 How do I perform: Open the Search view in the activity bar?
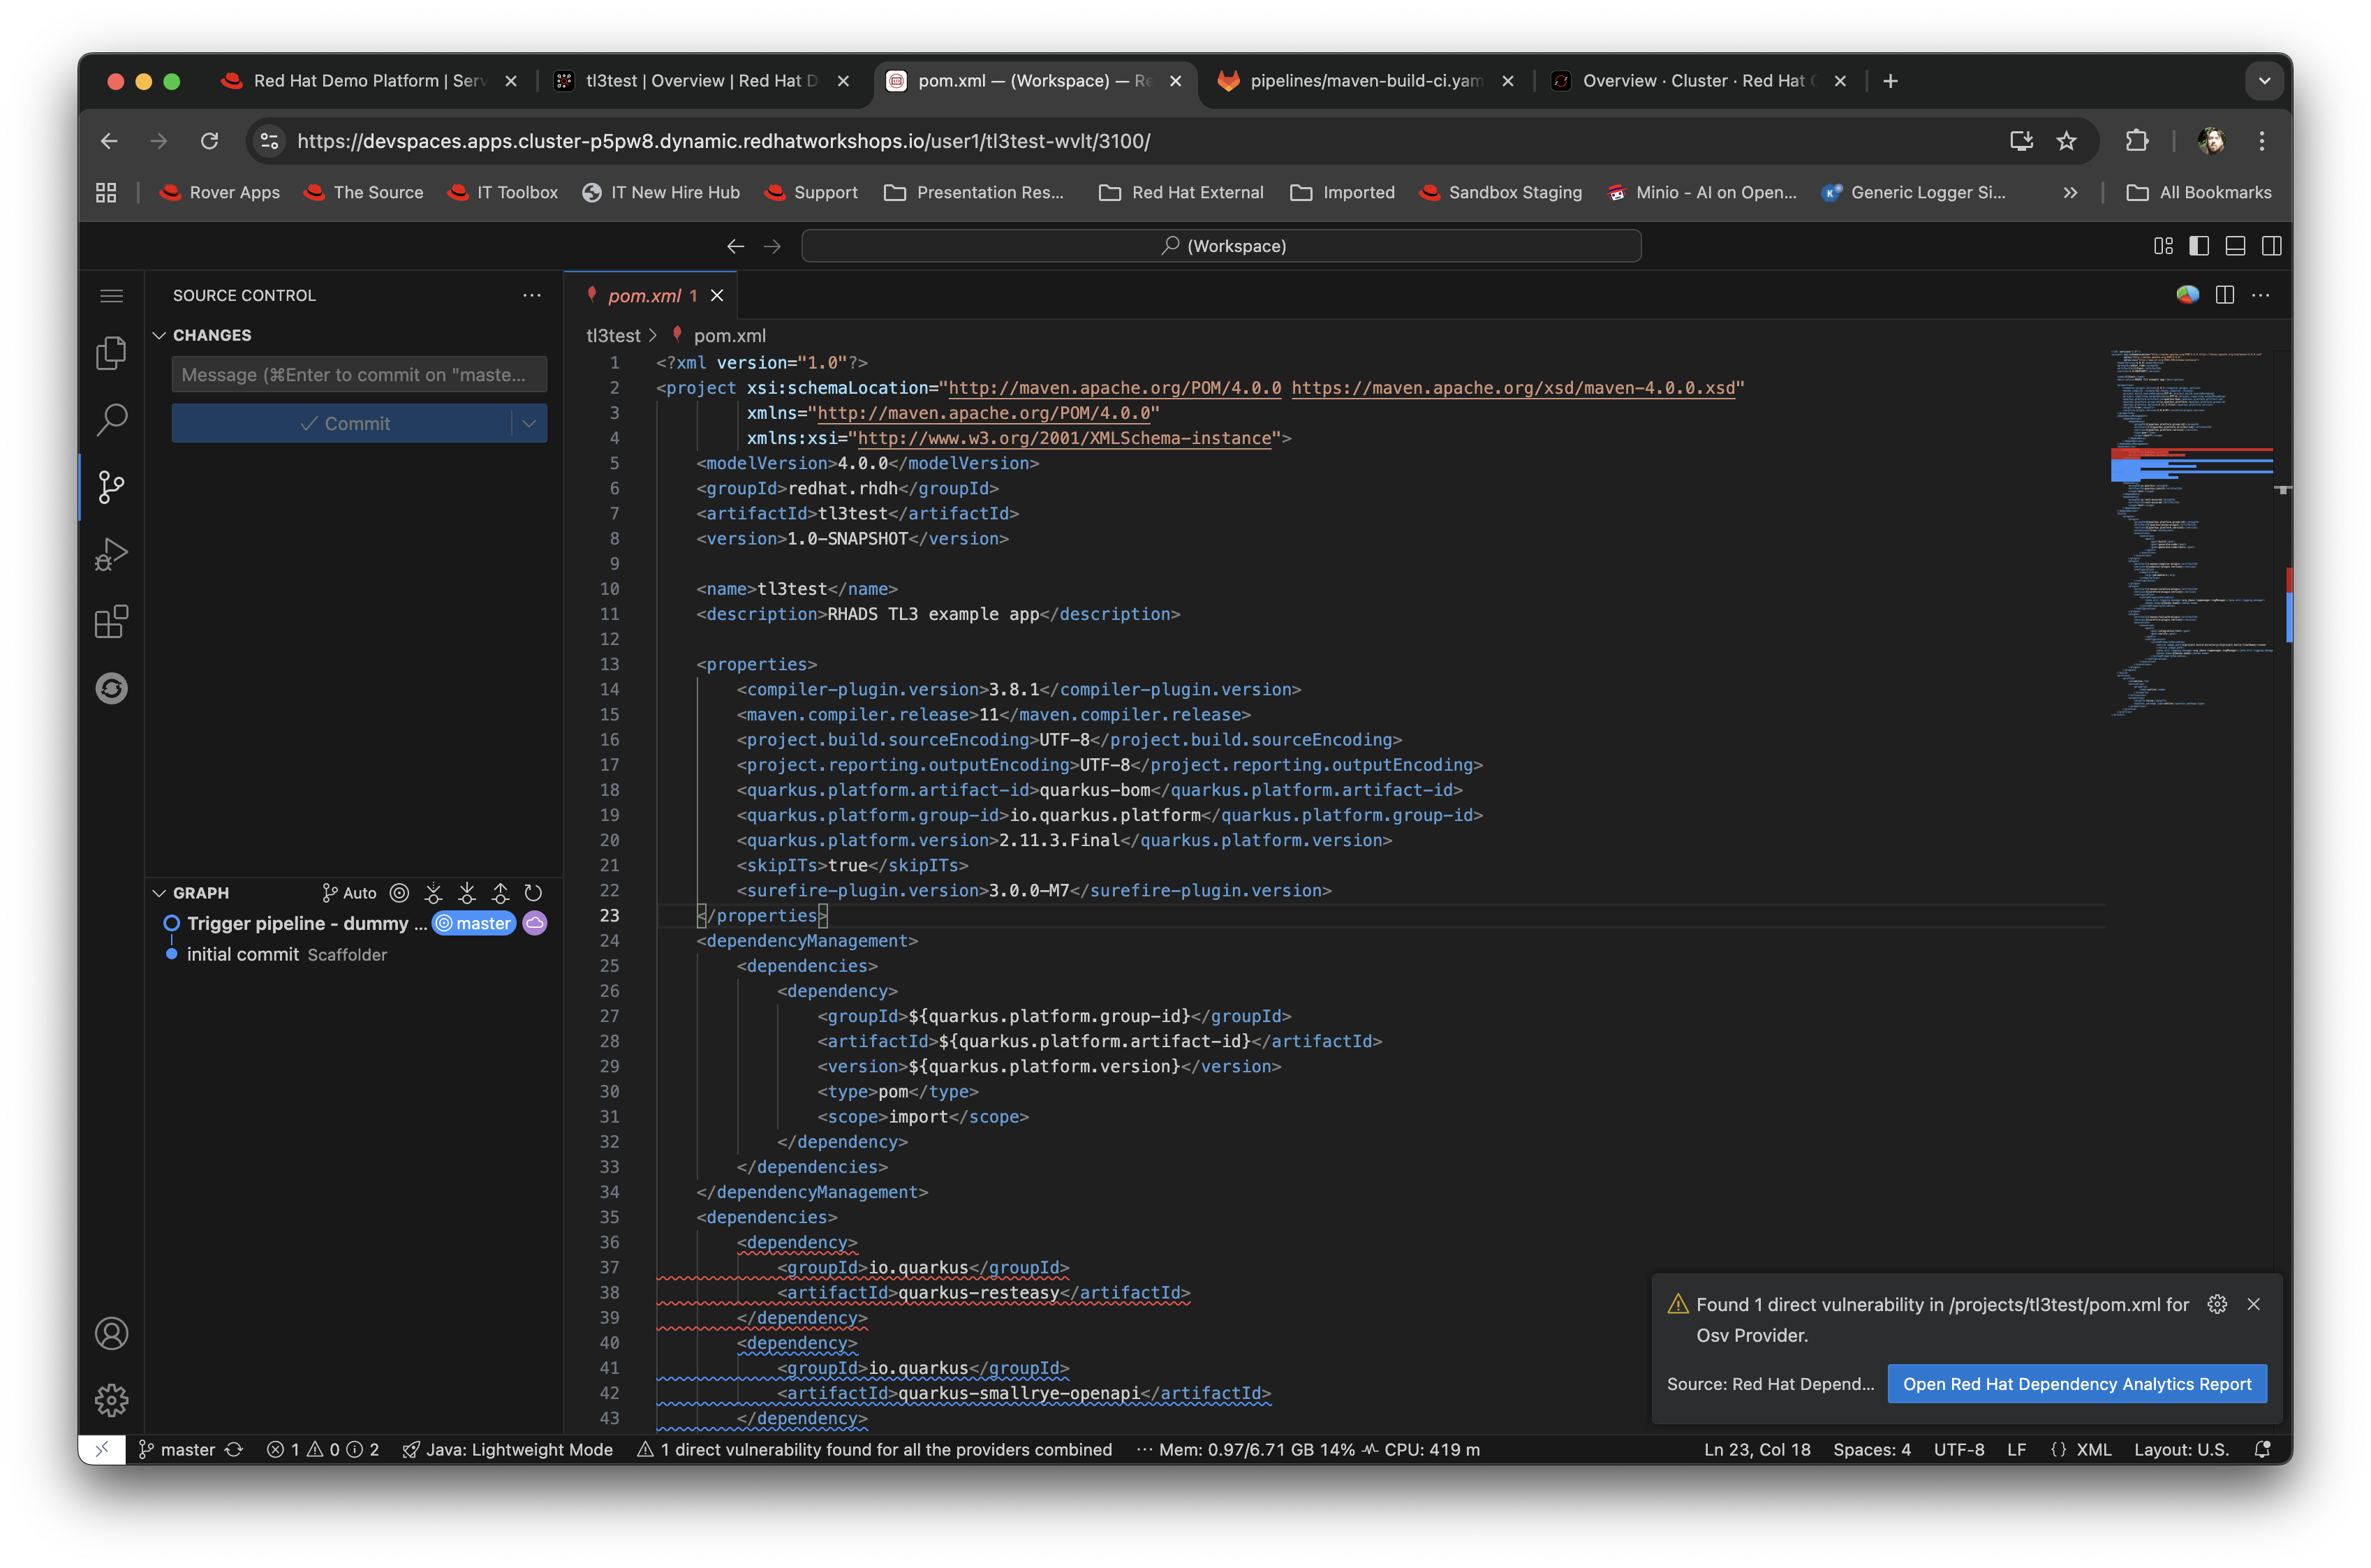pos(111,420)
